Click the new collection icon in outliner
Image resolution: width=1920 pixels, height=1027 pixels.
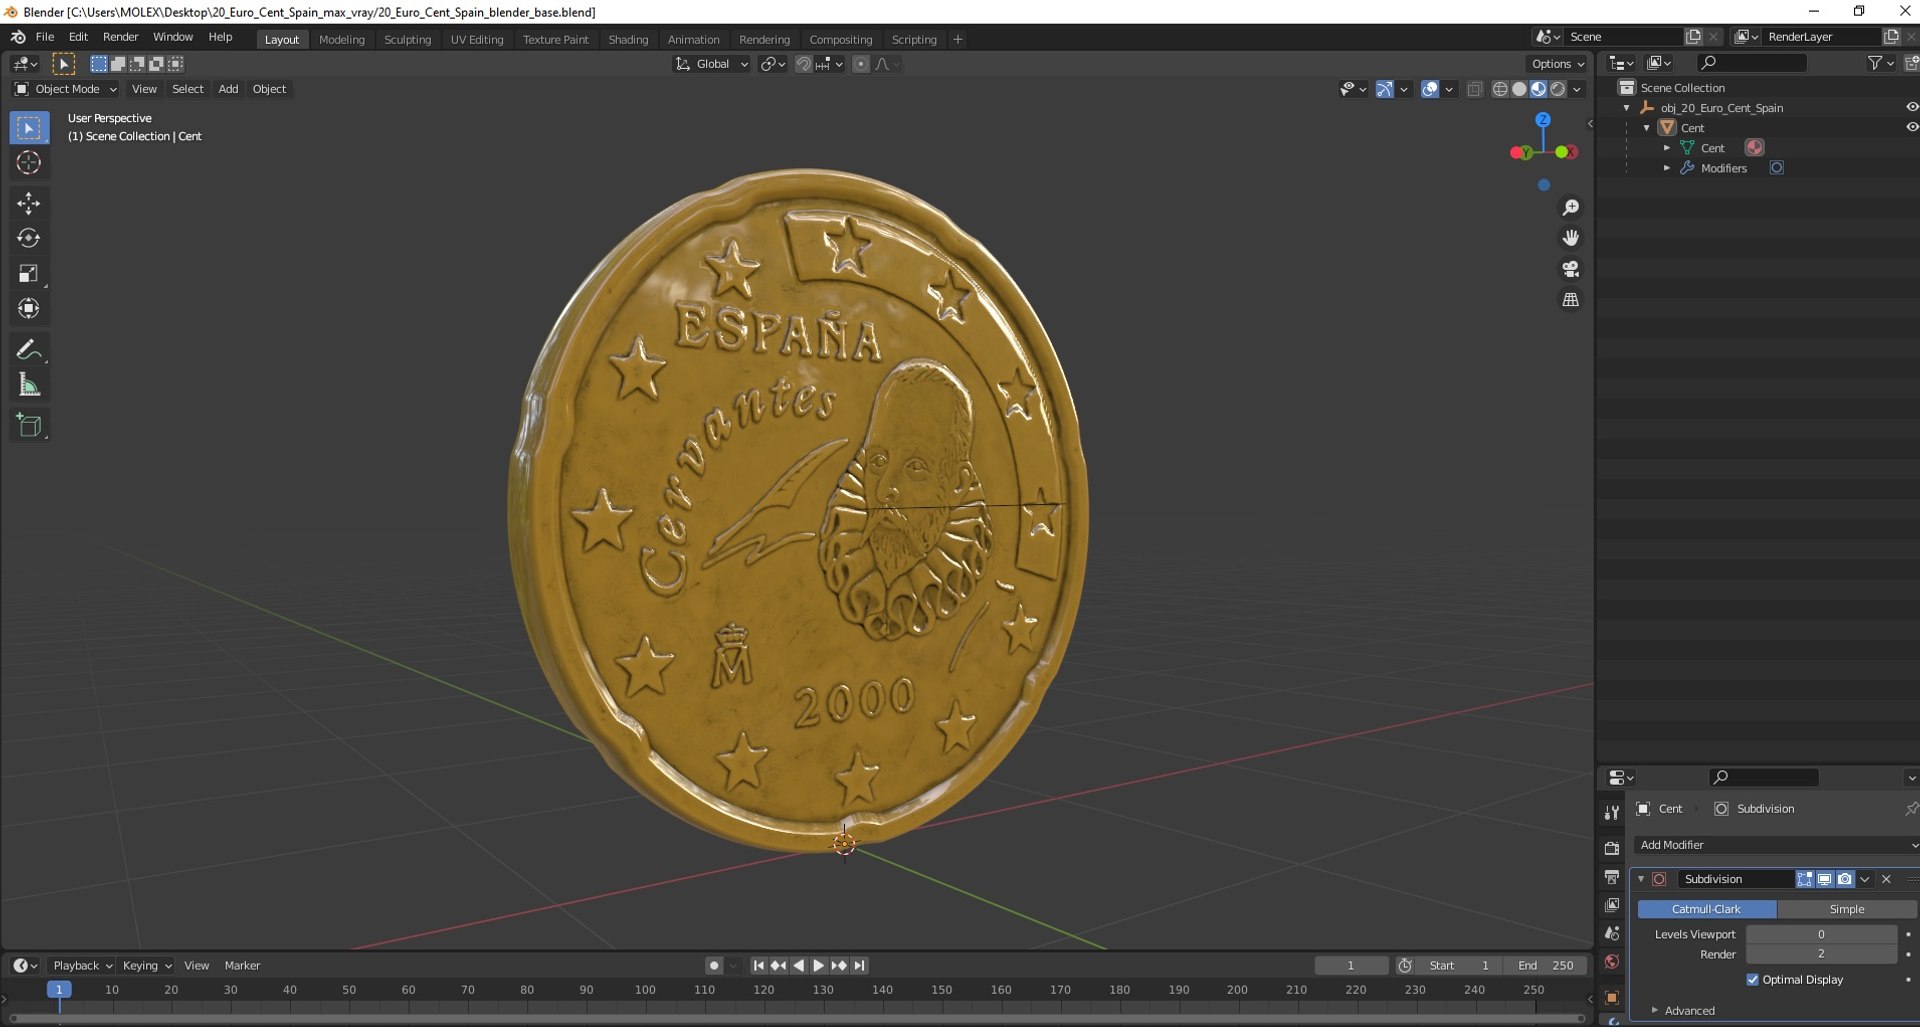point(1911,63)
